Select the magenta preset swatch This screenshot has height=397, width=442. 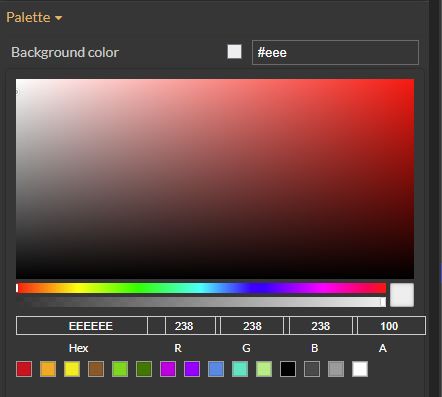tap(168, 369)
